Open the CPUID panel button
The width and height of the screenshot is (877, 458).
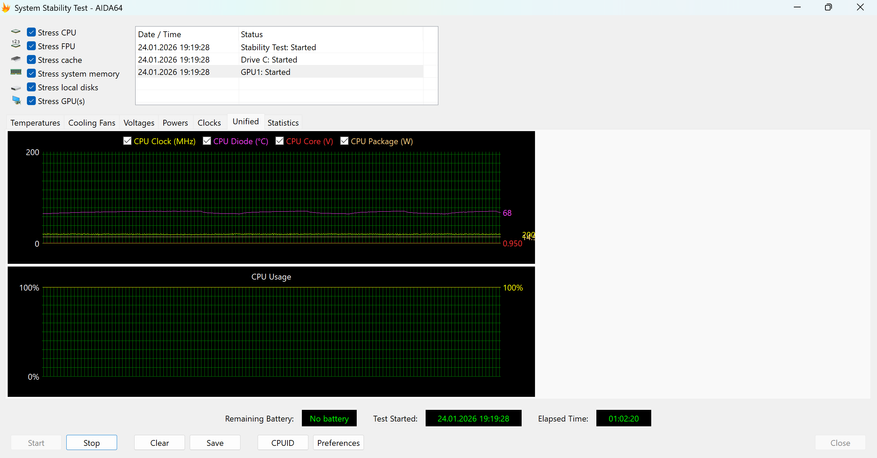click(x=283, y=443)
